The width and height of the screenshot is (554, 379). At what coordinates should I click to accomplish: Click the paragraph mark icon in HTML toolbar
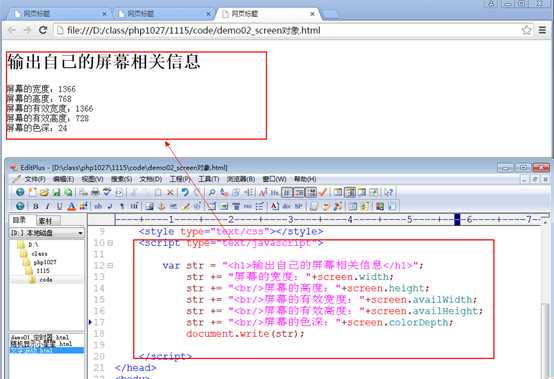click(122, 206)
